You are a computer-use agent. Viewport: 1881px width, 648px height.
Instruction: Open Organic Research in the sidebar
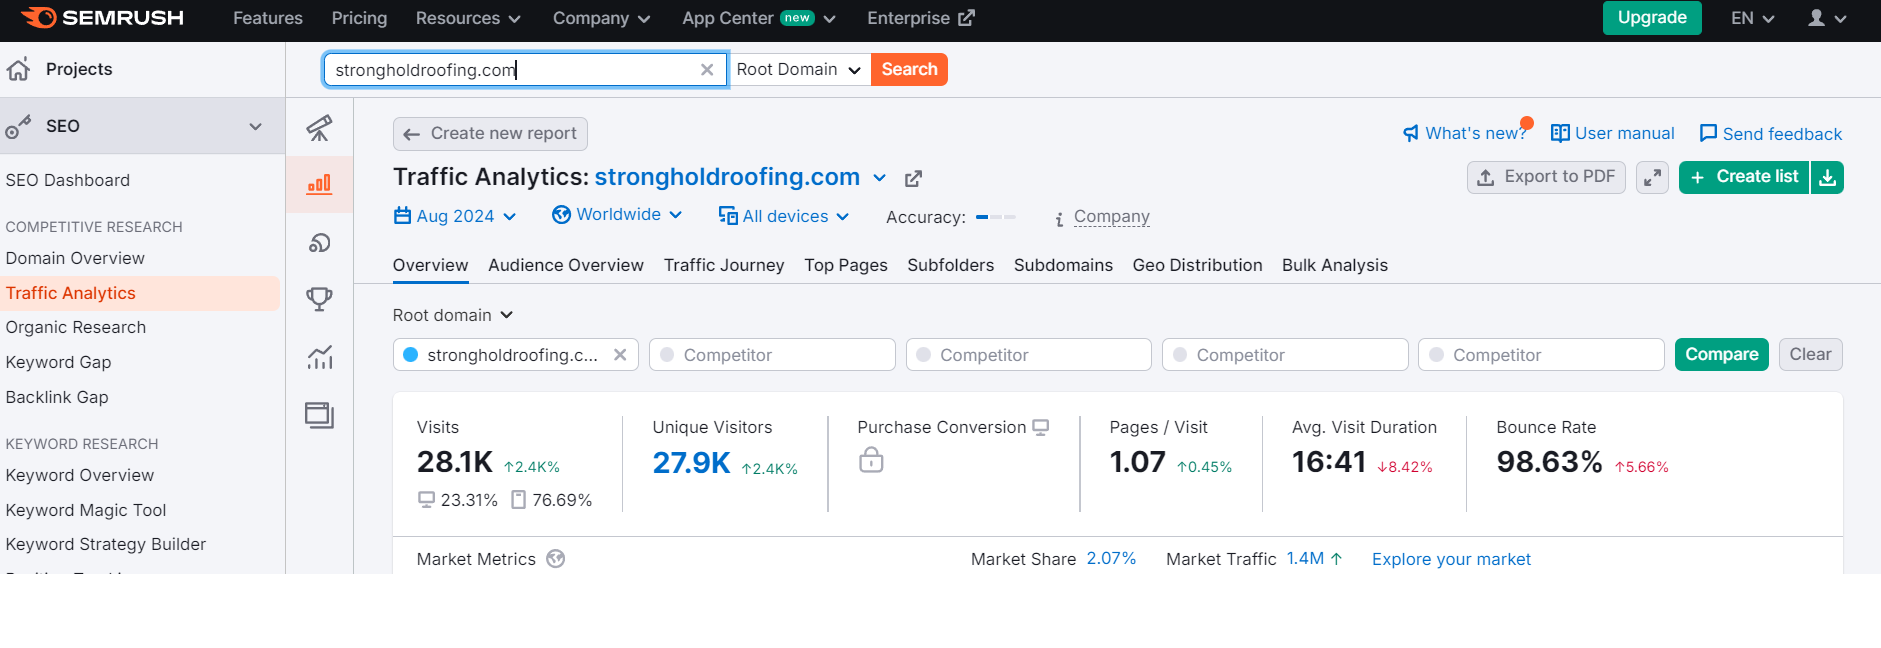[76, 327]
